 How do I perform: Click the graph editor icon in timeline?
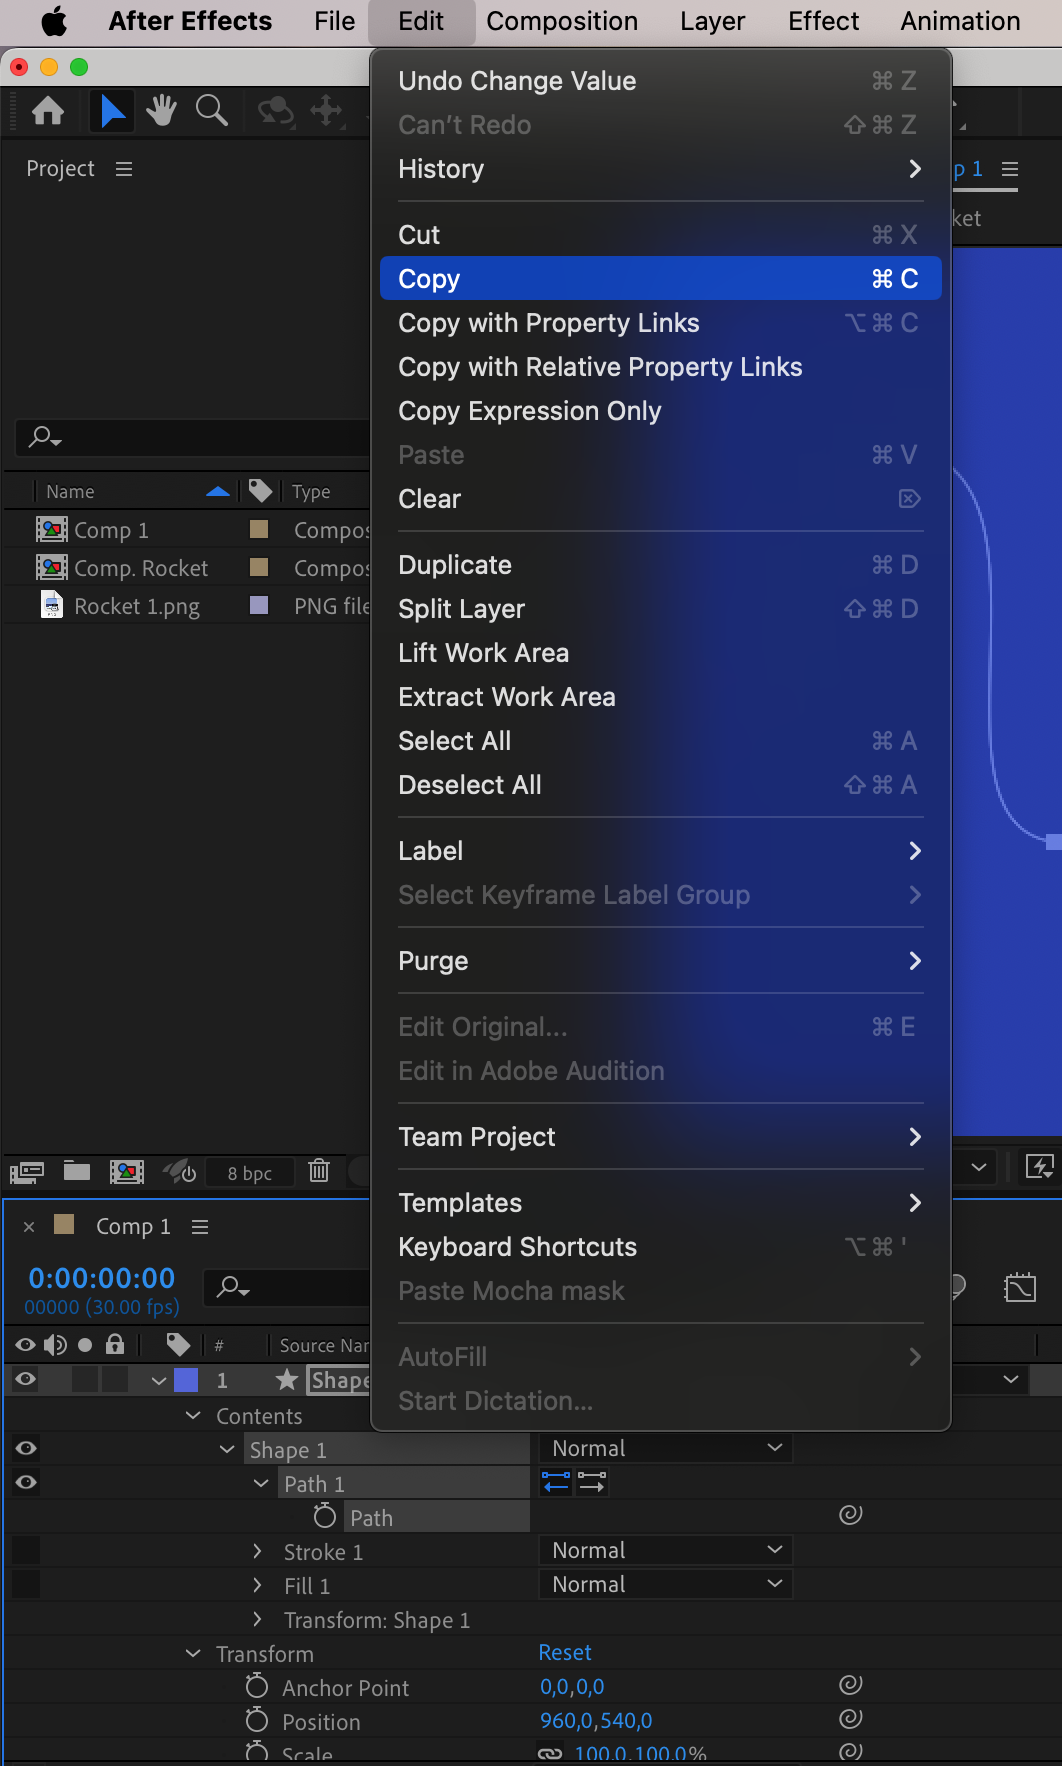click(1020, 1287)
